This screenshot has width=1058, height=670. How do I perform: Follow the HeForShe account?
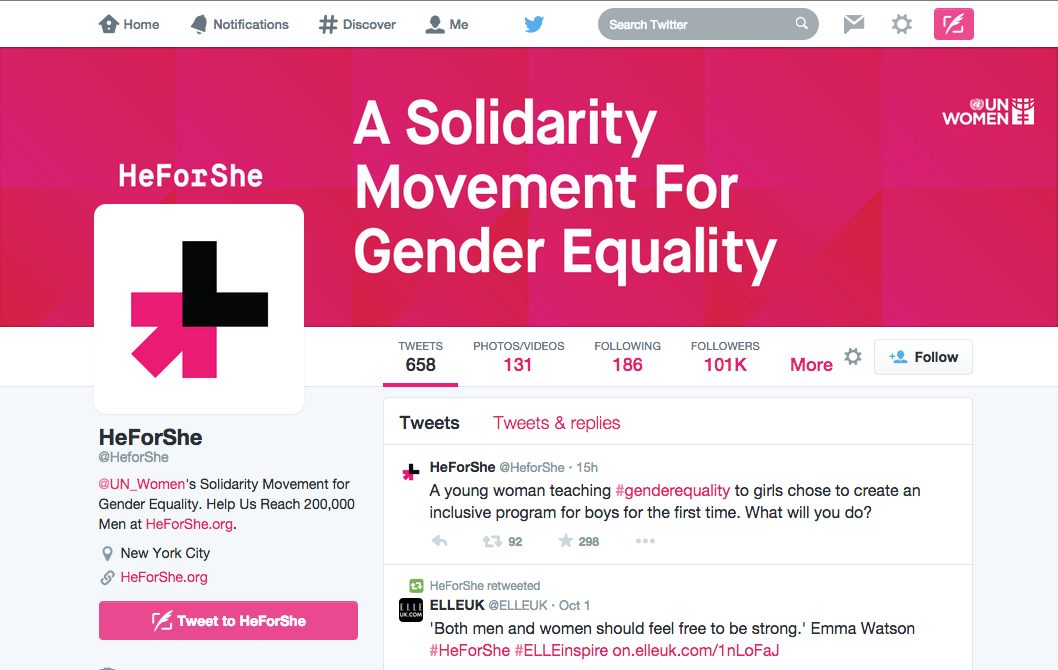tap(923, 357)
